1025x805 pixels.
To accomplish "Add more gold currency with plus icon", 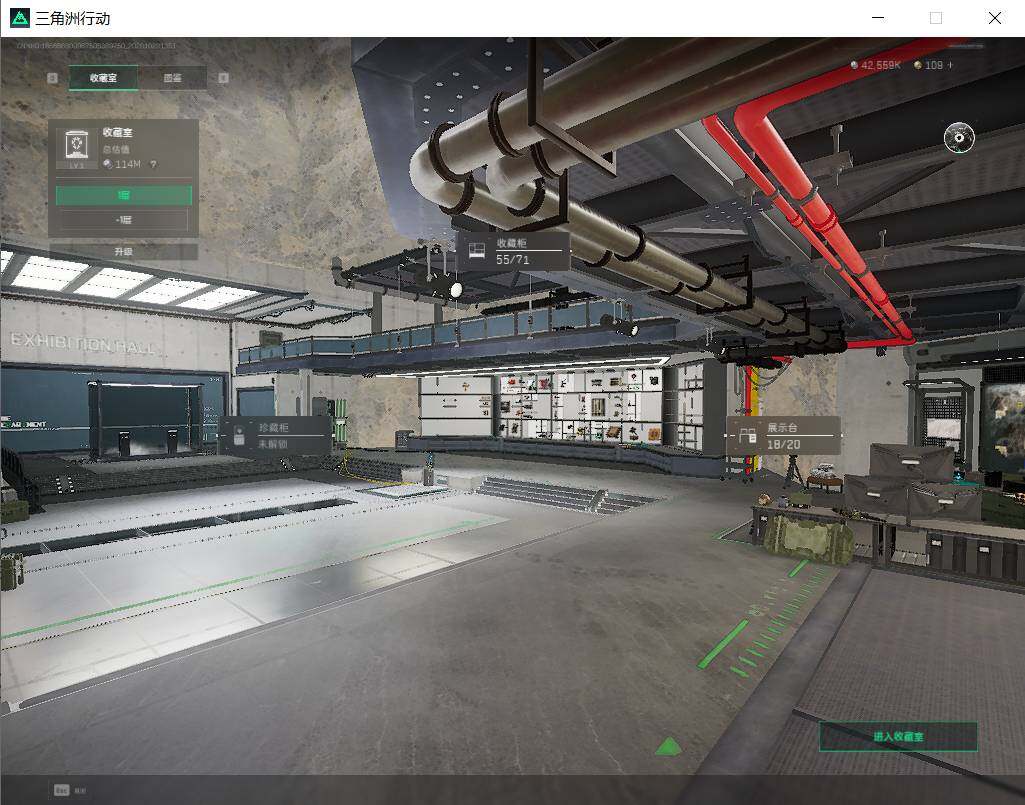I will (x=950, y=65).
